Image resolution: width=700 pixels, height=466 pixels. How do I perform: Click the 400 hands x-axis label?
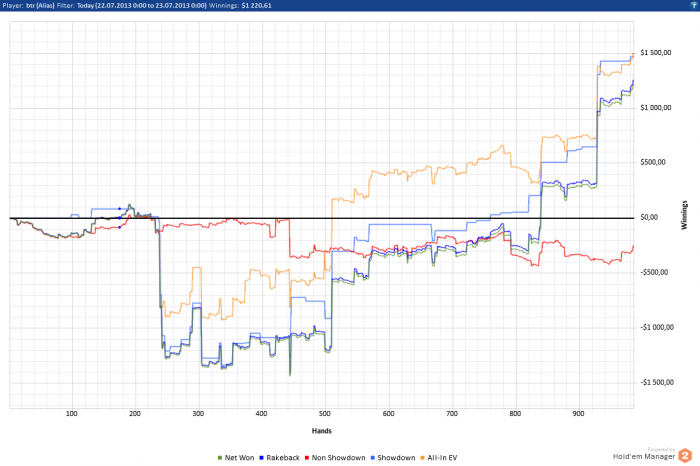262,414
